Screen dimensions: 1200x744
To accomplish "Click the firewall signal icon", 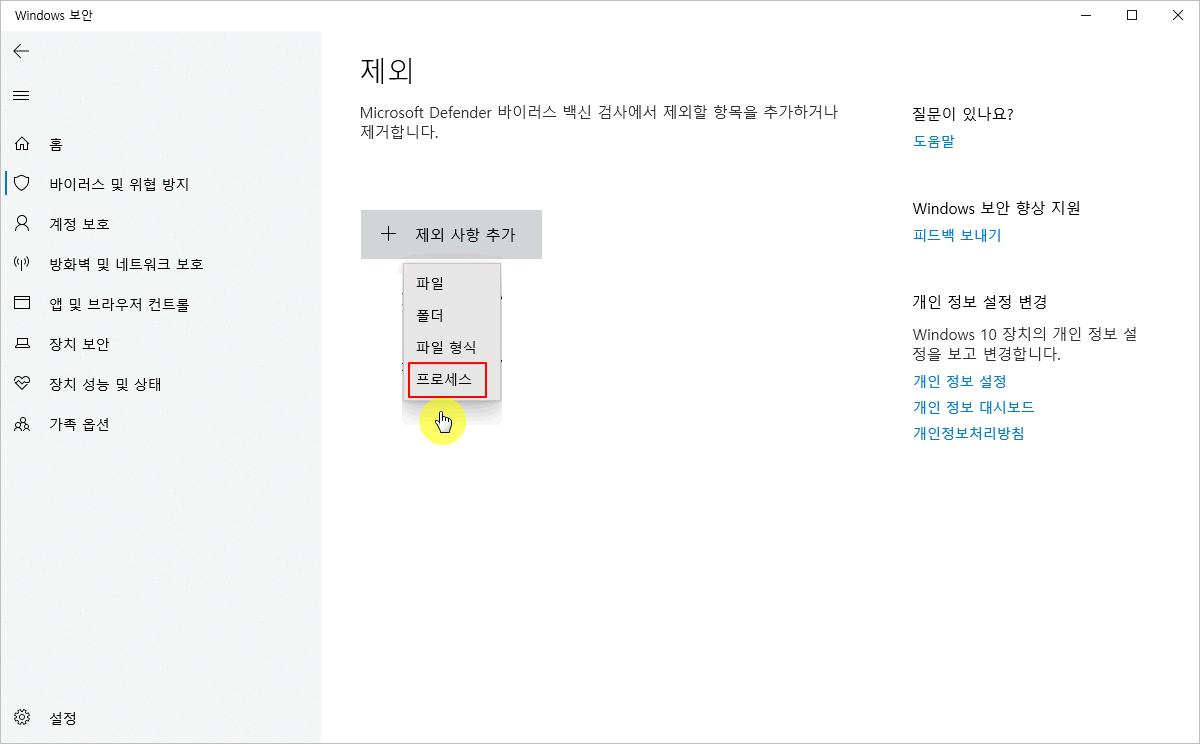I will [22, 264].
